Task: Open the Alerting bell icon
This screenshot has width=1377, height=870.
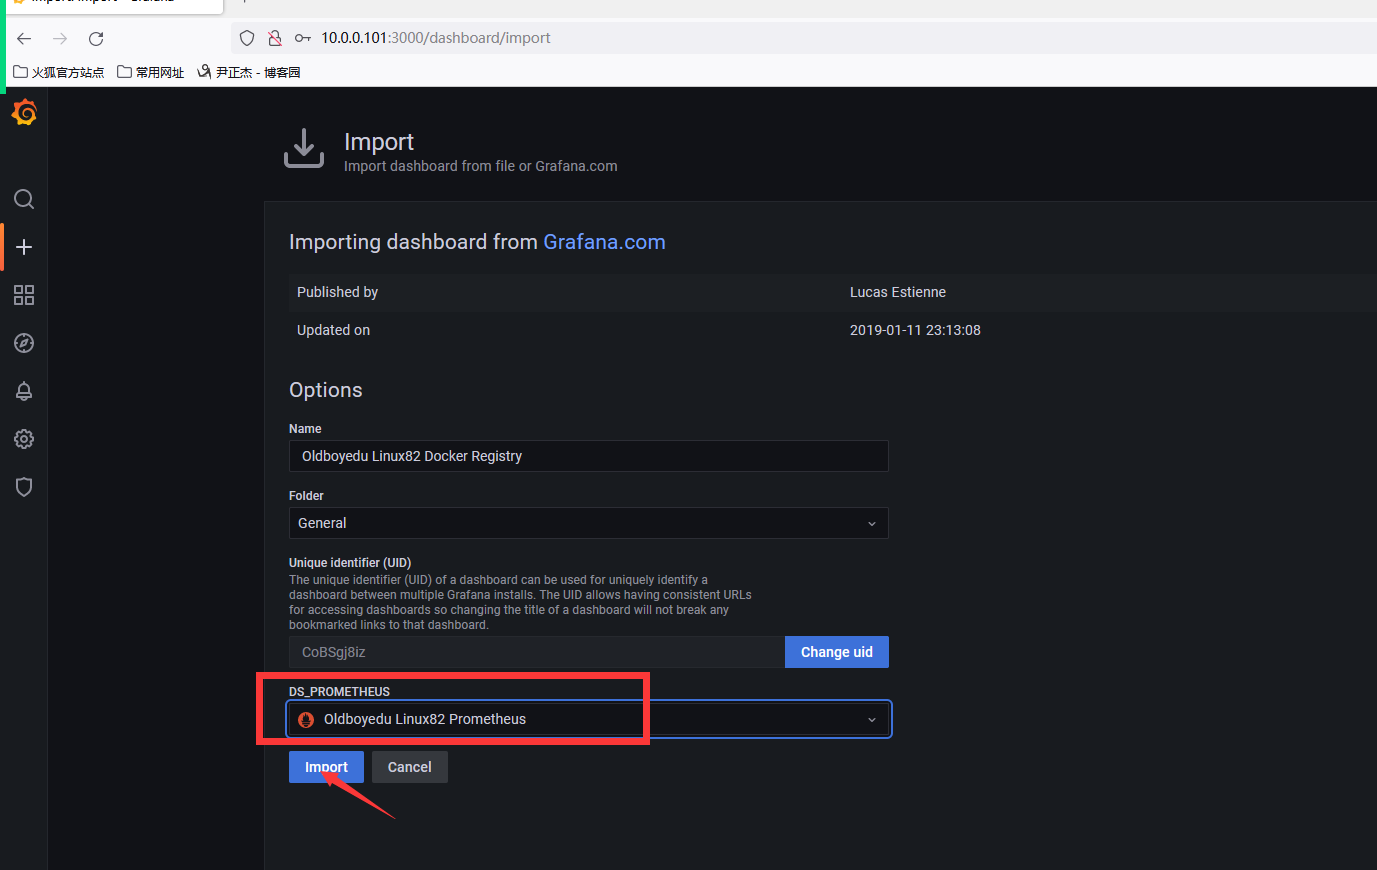Action: click(24, 391)
